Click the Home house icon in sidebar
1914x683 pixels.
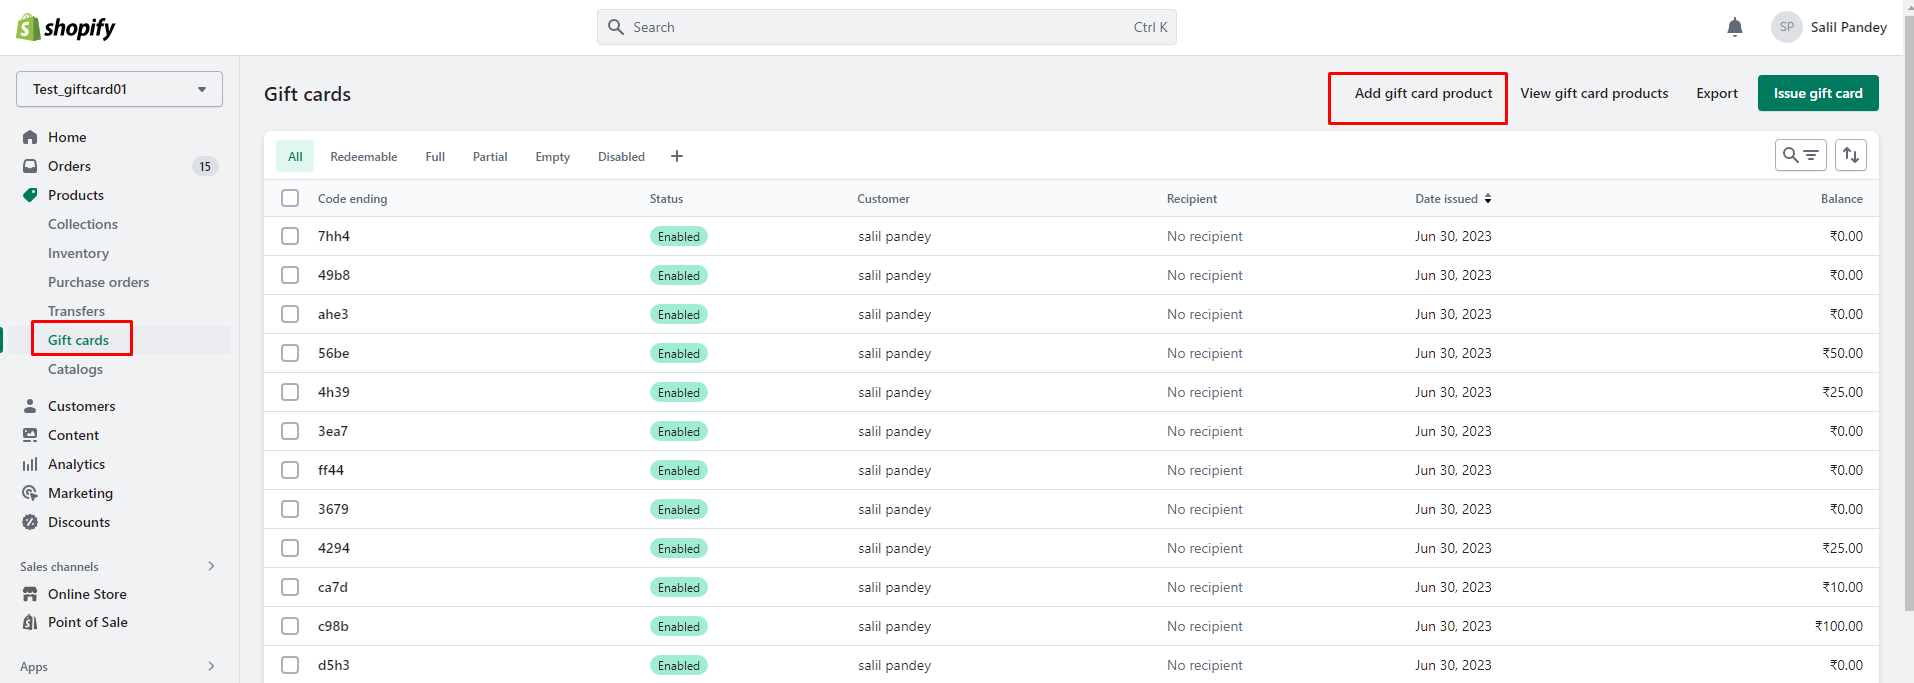click(30, 137)
